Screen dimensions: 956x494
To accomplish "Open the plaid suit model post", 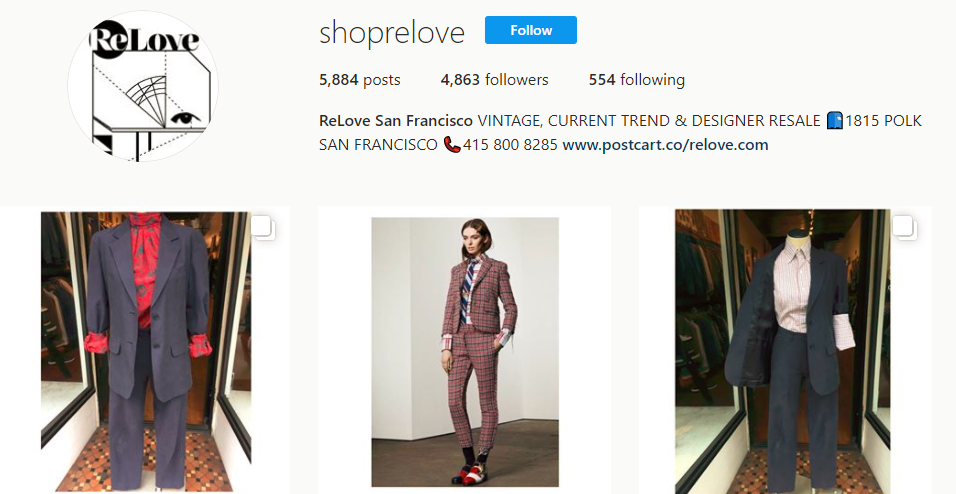I will click(x=465, y=350).
